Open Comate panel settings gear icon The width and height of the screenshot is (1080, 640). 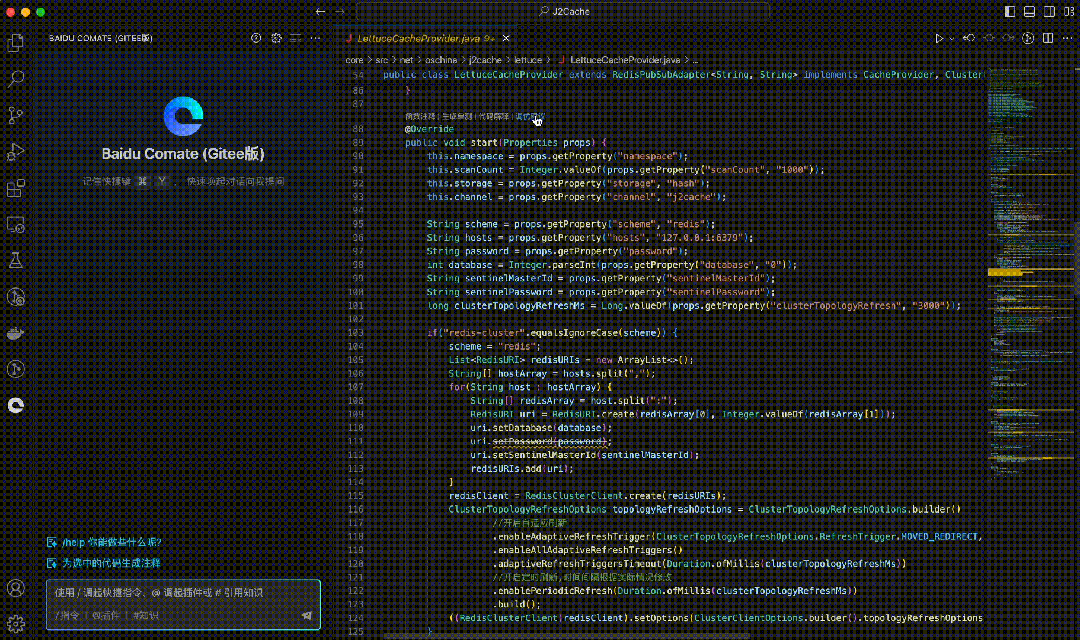pyautogui.click(x=276, y=39)
